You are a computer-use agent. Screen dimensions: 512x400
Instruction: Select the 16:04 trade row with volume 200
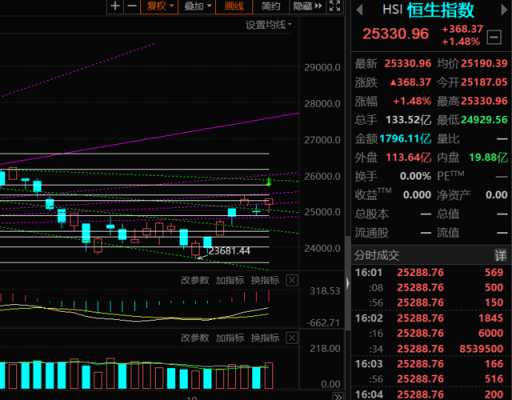430,394
